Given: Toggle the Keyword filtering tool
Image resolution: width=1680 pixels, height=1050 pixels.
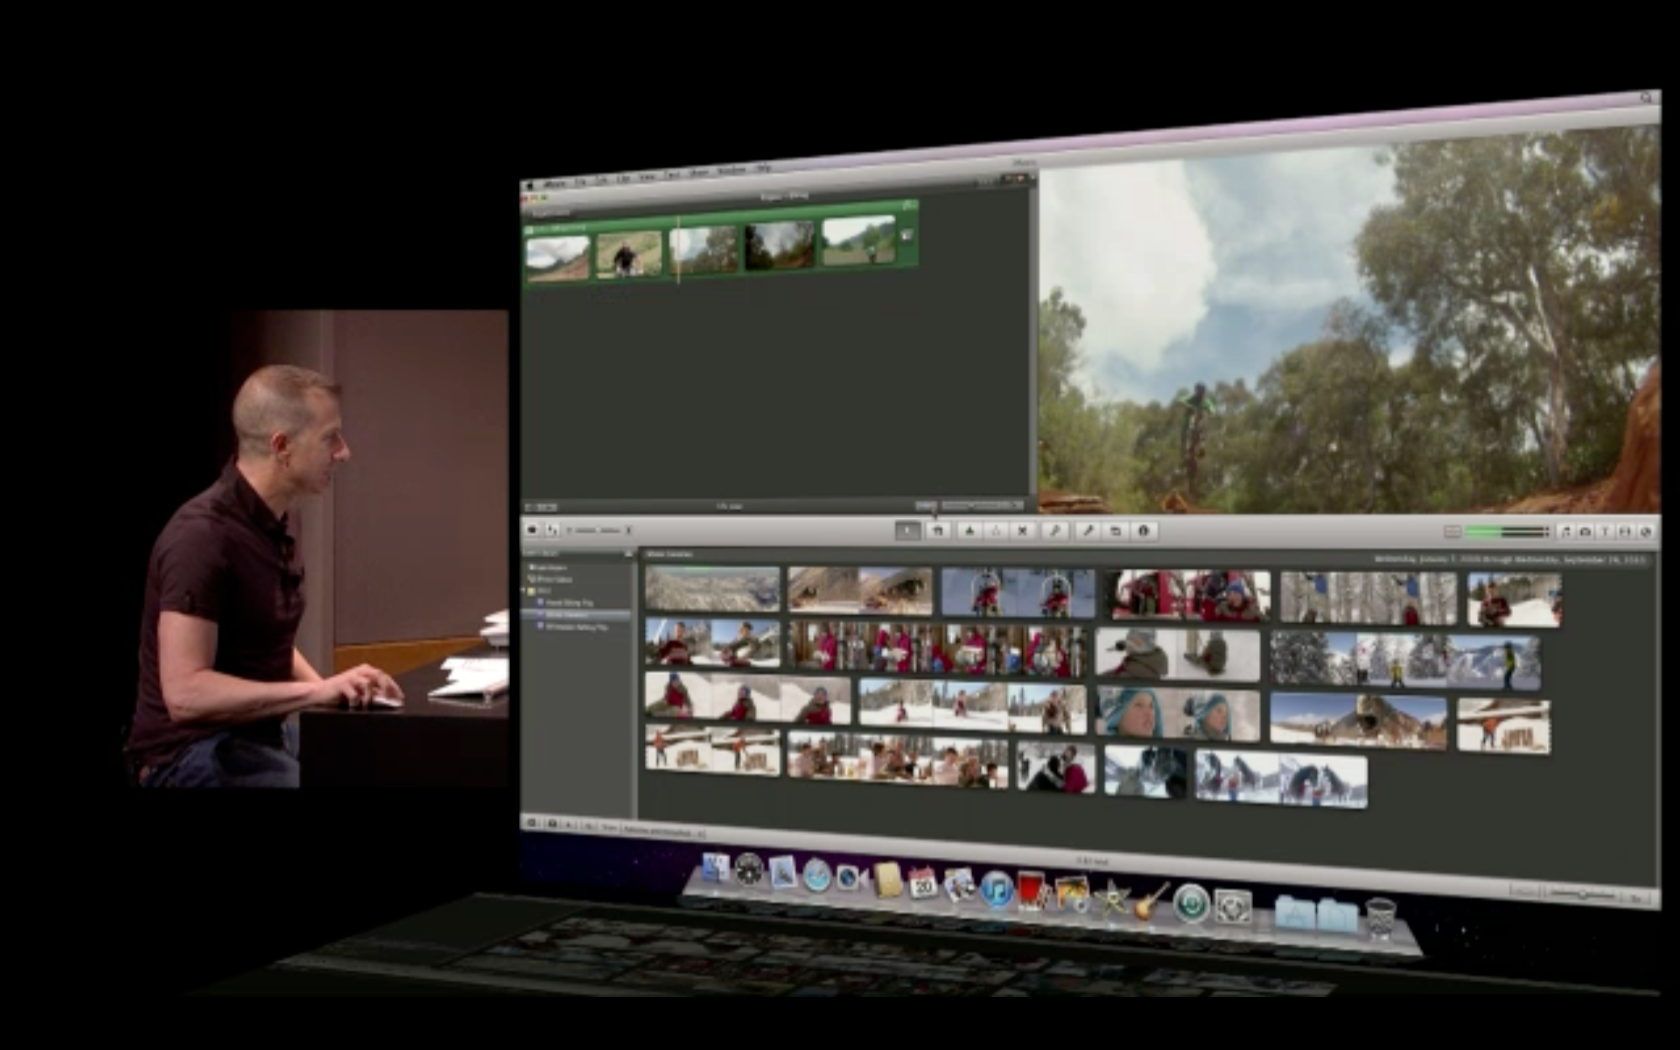Looking at the screenshot, I should 1055,531.
